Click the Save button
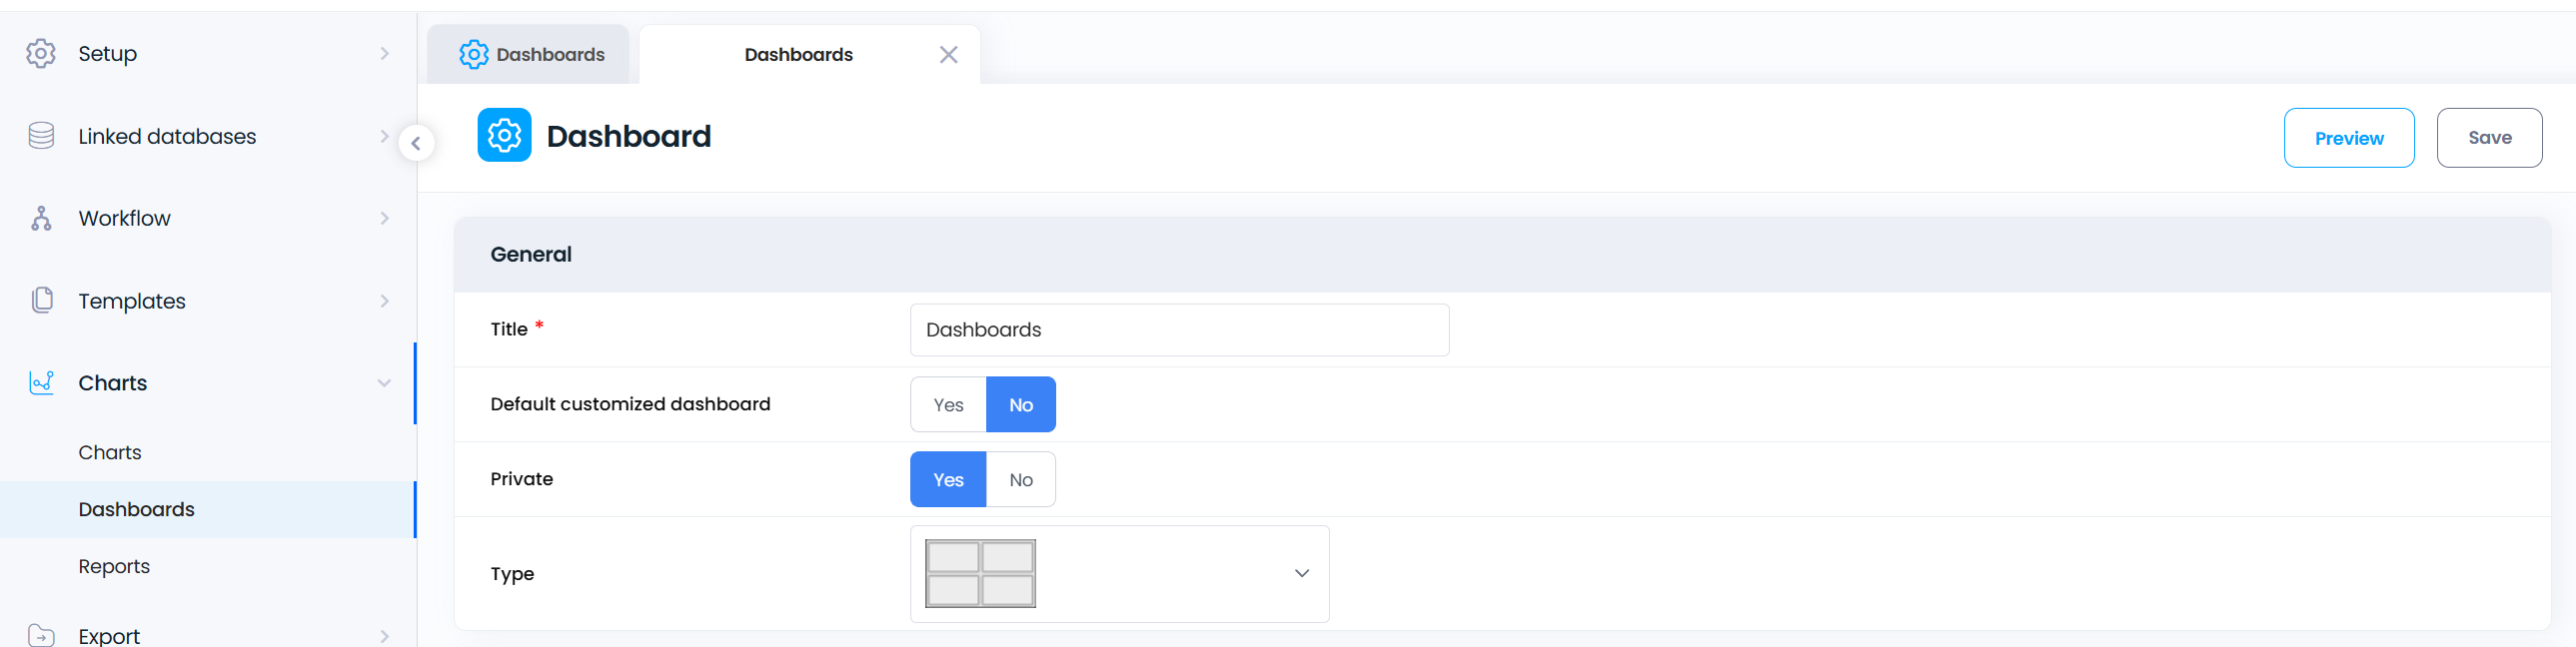This screenshot has height=647, width=2576. 2488,138
